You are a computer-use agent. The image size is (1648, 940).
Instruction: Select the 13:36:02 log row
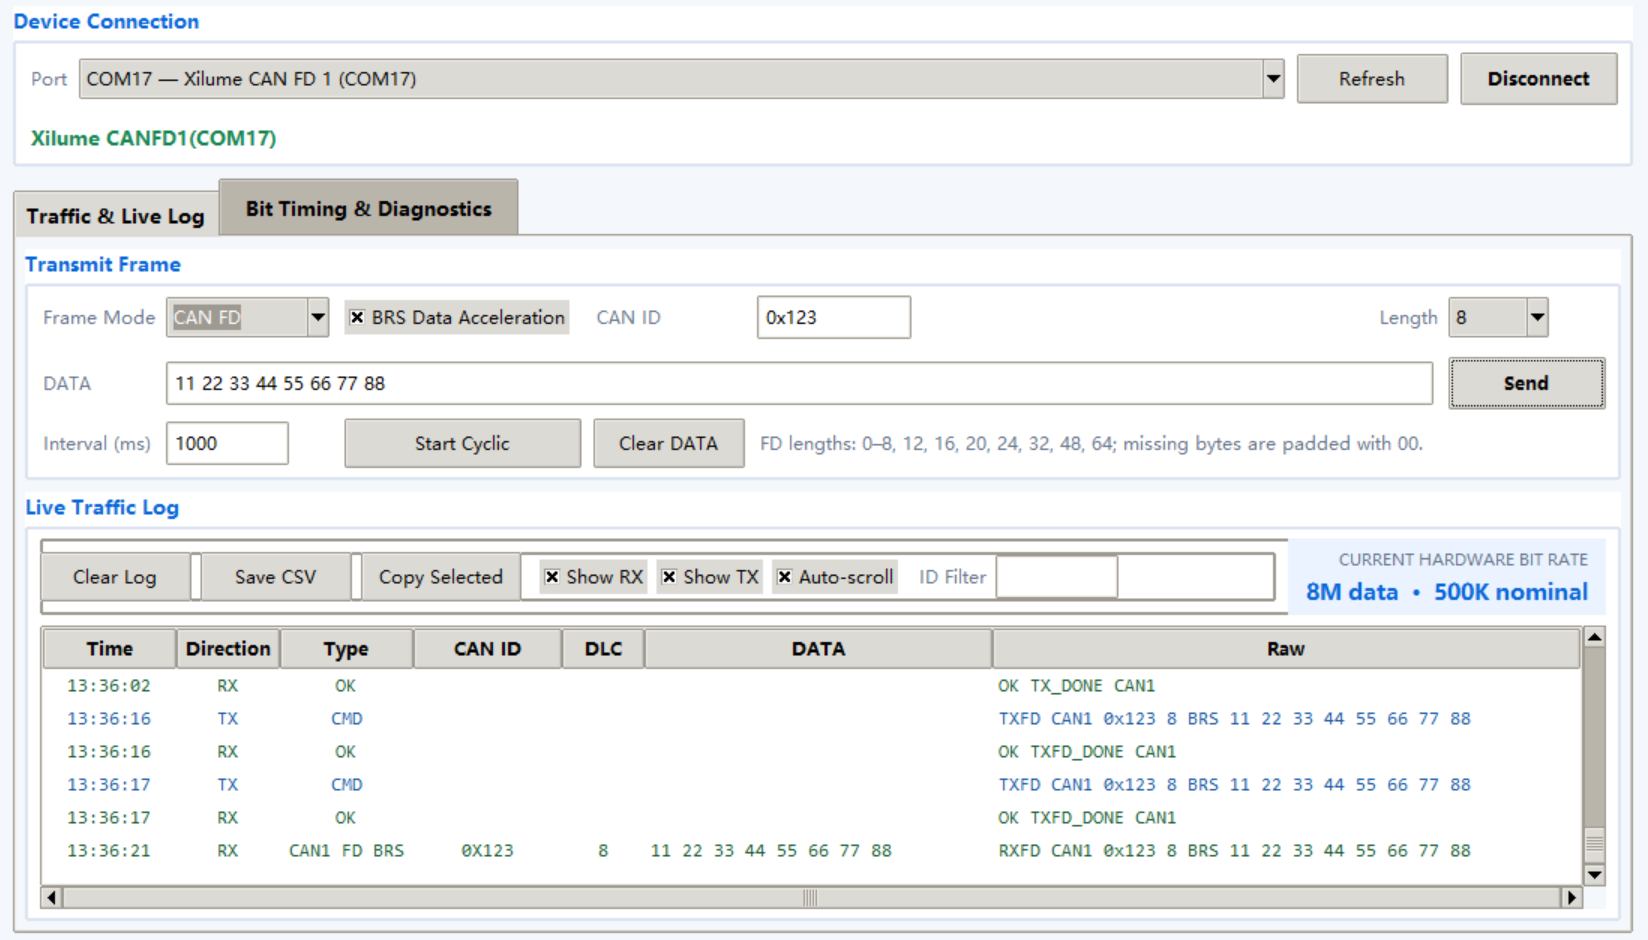coord(811,686)
